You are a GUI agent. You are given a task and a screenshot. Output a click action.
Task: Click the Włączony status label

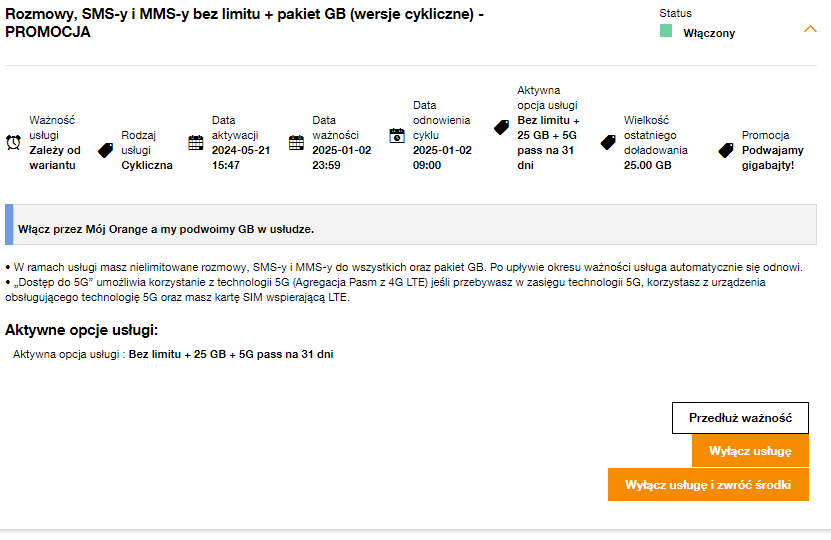709,33
